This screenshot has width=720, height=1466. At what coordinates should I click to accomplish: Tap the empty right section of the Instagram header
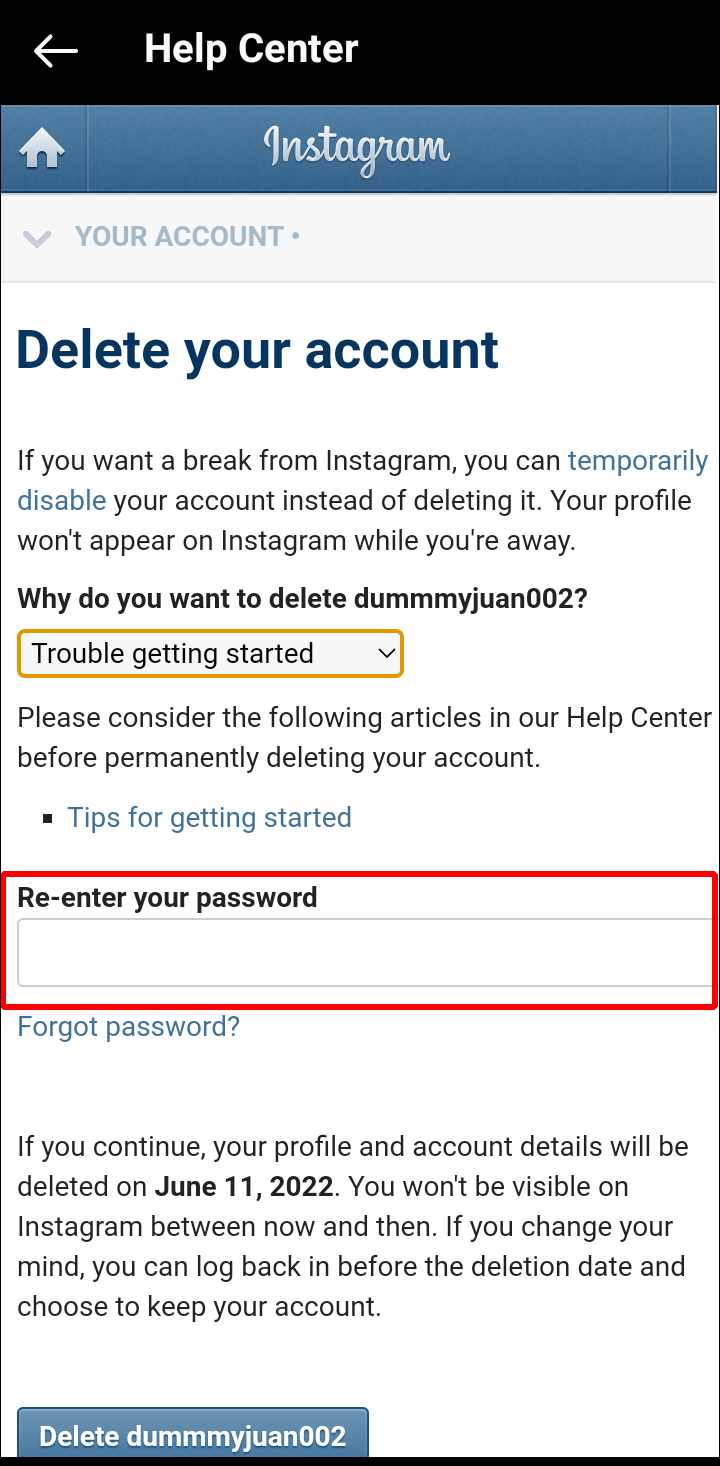click(694, 149)
